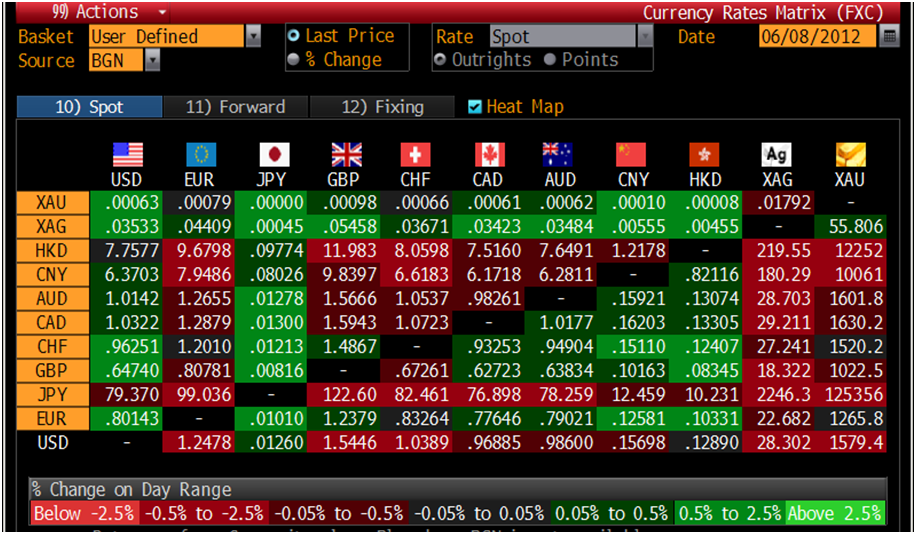Open the calendar icon next to Date
The height and width of the screenshot is (534, 916).
pyautogui.click(x=889, y=36)
